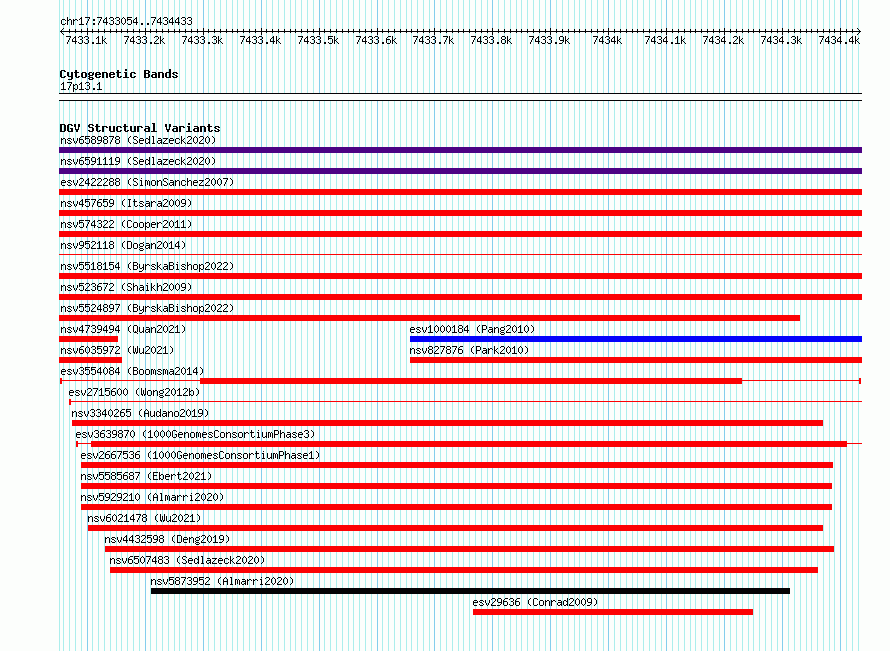Select the red bar under nsv4432598
This screenshot has height=651, width=890.
click(469, 549)
